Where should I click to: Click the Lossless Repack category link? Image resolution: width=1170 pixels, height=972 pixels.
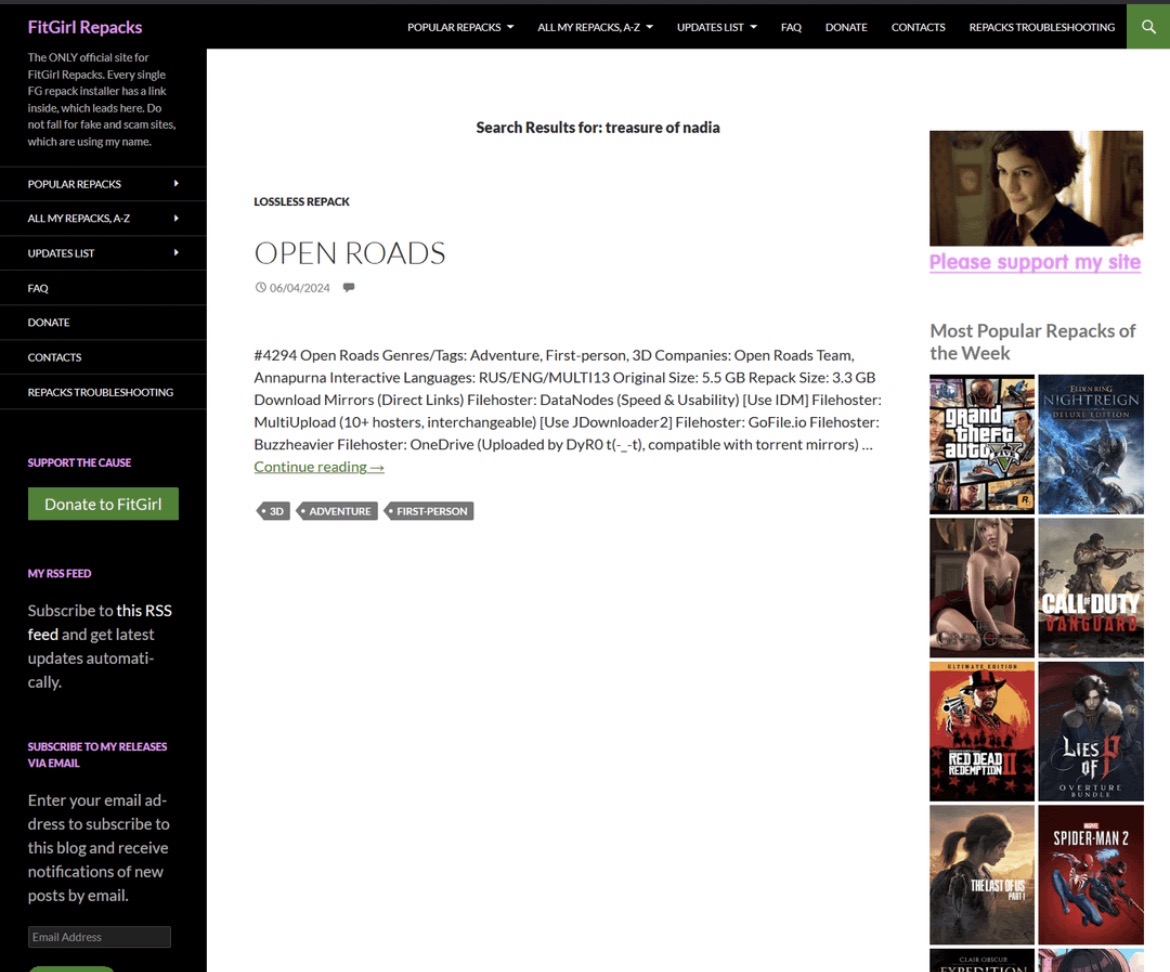click(301, 201)
